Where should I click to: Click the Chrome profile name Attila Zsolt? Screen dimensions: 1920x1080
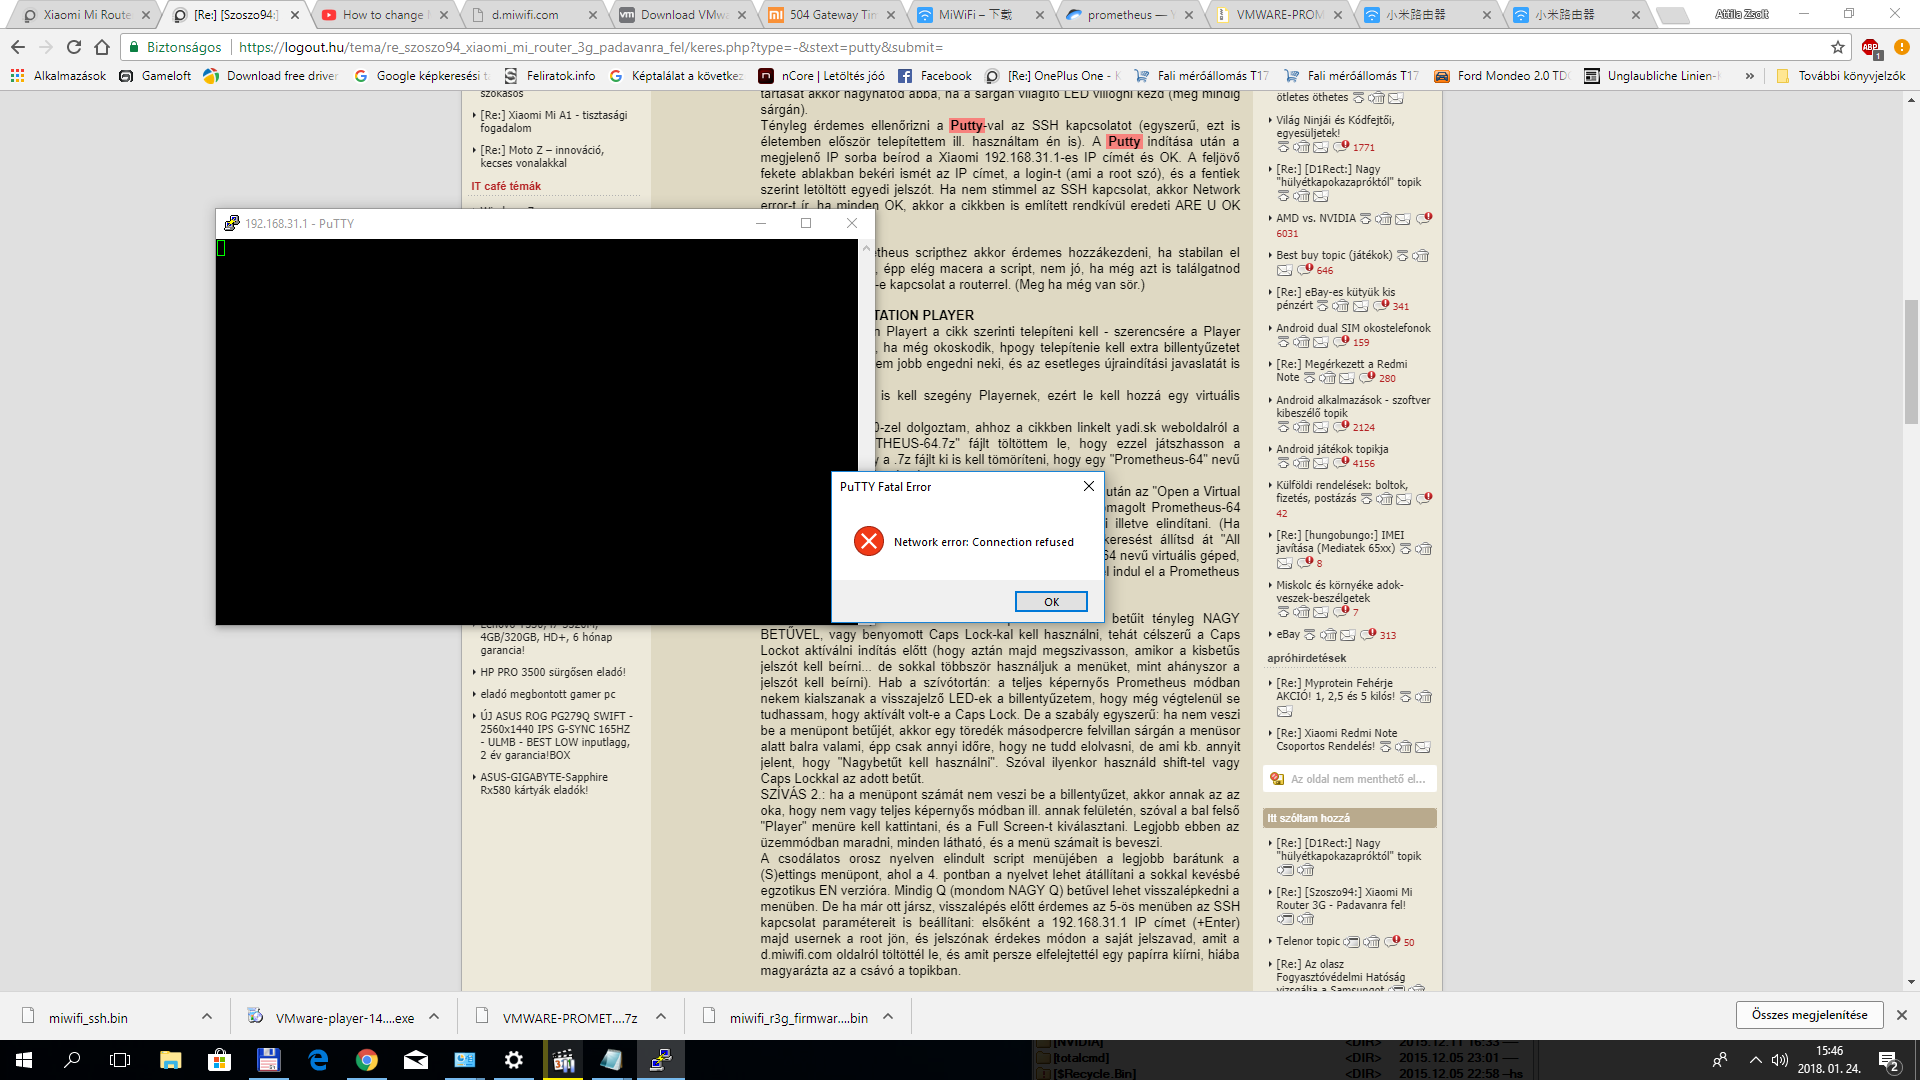click(x=1741, y=14)
